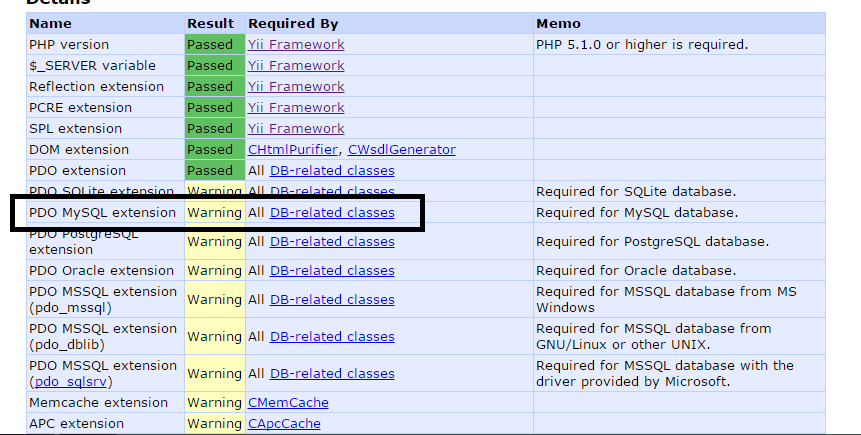Click Warning result for PDO MySQL extension
This screenshot has width=861, height=435.
click(215, 213)
